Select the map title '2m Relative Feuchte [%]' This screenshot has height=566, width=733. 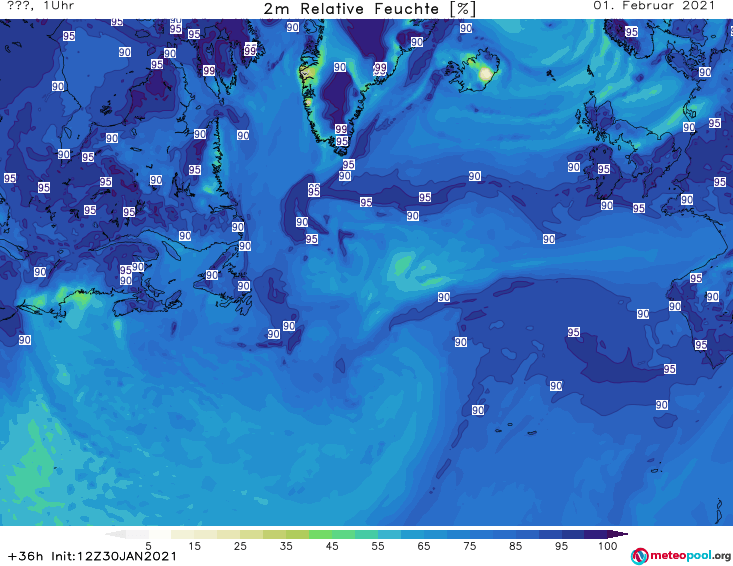pyautogui.click(x=370, y=9)
